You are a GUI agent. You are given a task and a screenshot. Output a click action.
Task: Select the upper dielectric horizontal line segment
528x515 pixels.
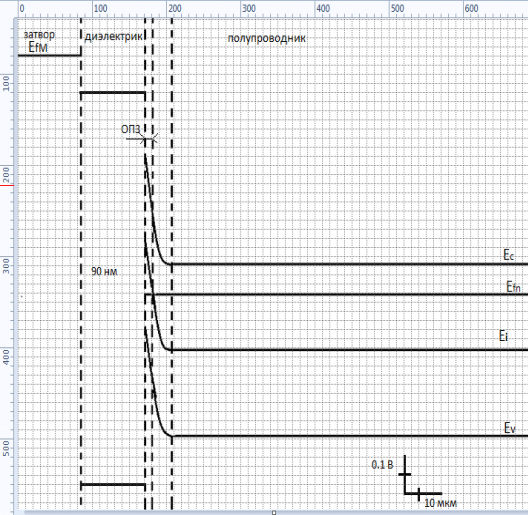tap(113, 92)
